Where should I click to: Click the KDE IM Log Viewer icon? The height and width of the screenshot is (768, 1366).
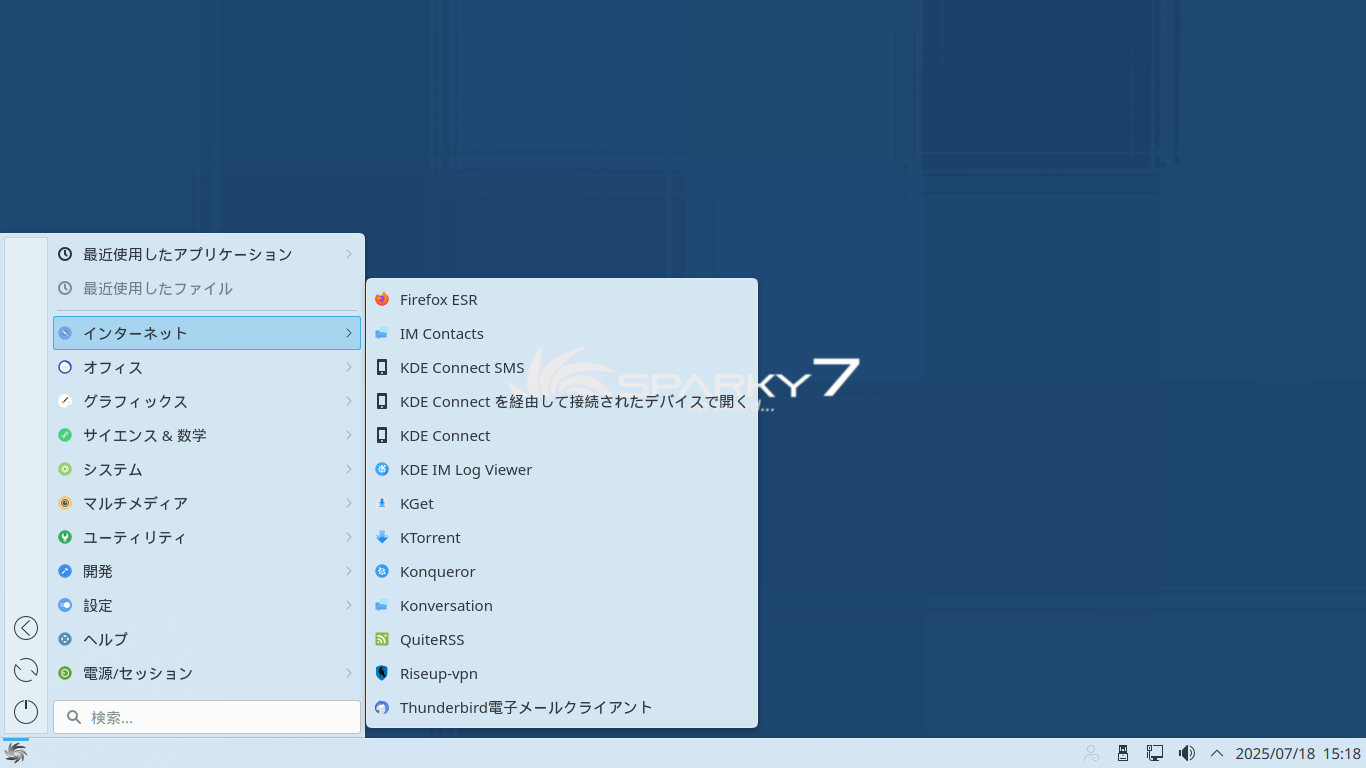click(x=382, y=470)
